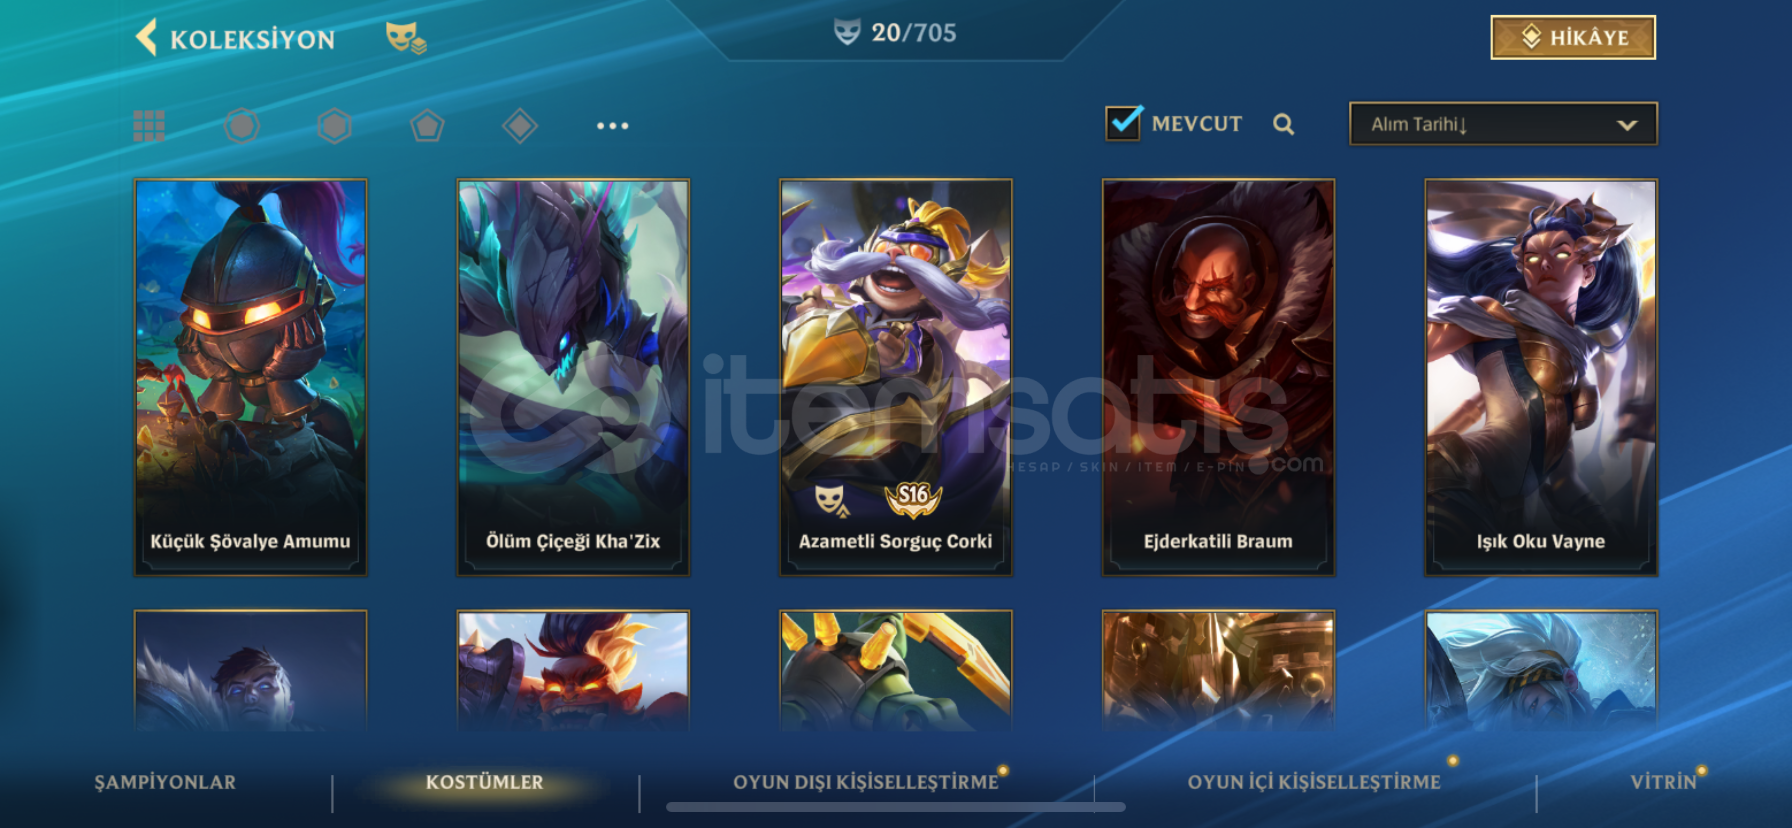The width and height of the screenshot is (1792, 828).
Task: Select the grid all-skins filter icon
Action: pyautogui.click(x=149, y=126)
